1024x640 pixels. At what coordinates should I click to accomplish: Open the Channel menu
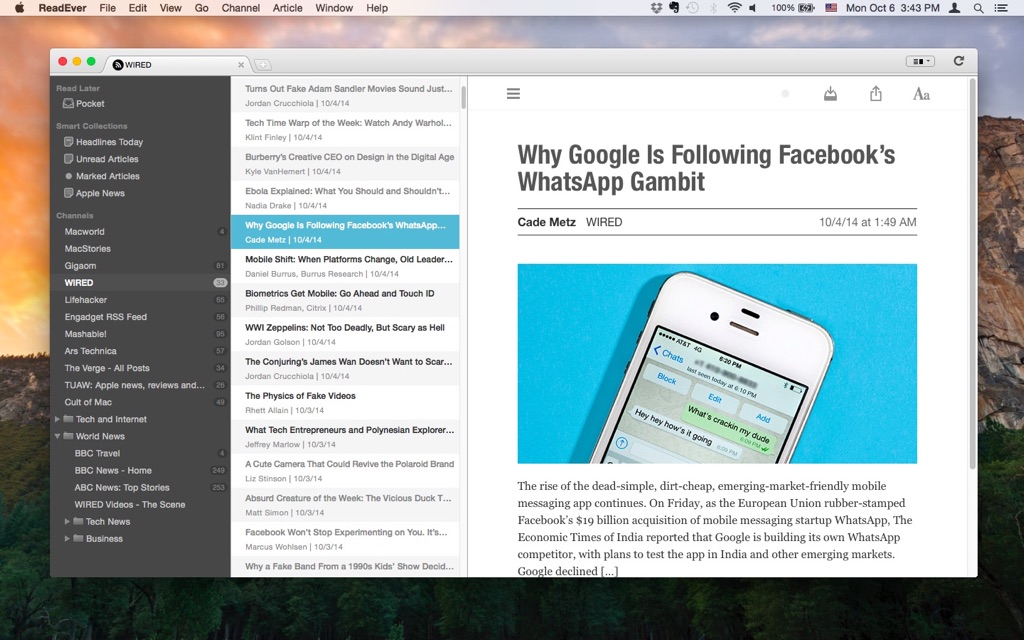pos(240,8)
